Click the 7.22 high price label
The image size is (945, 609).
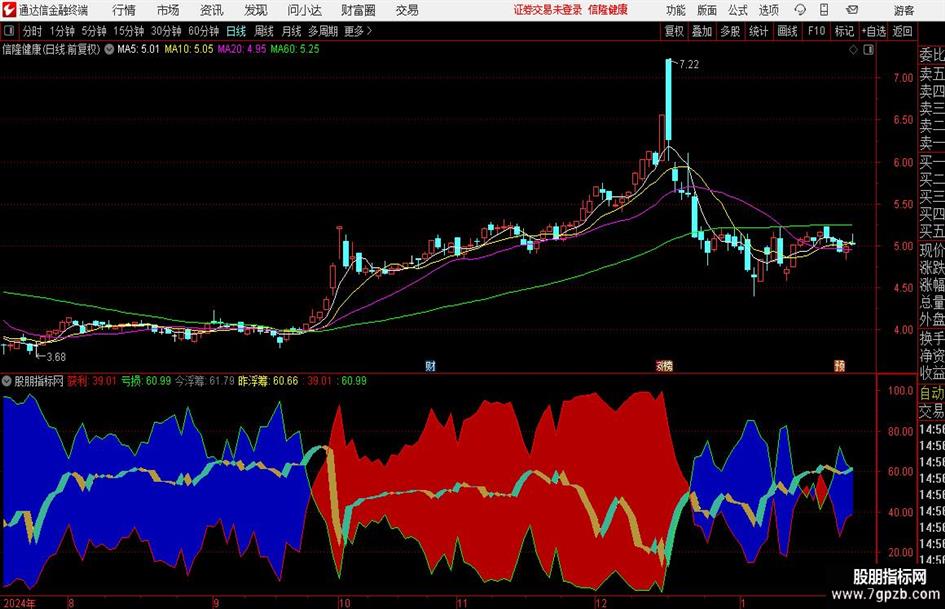[689, 64]
